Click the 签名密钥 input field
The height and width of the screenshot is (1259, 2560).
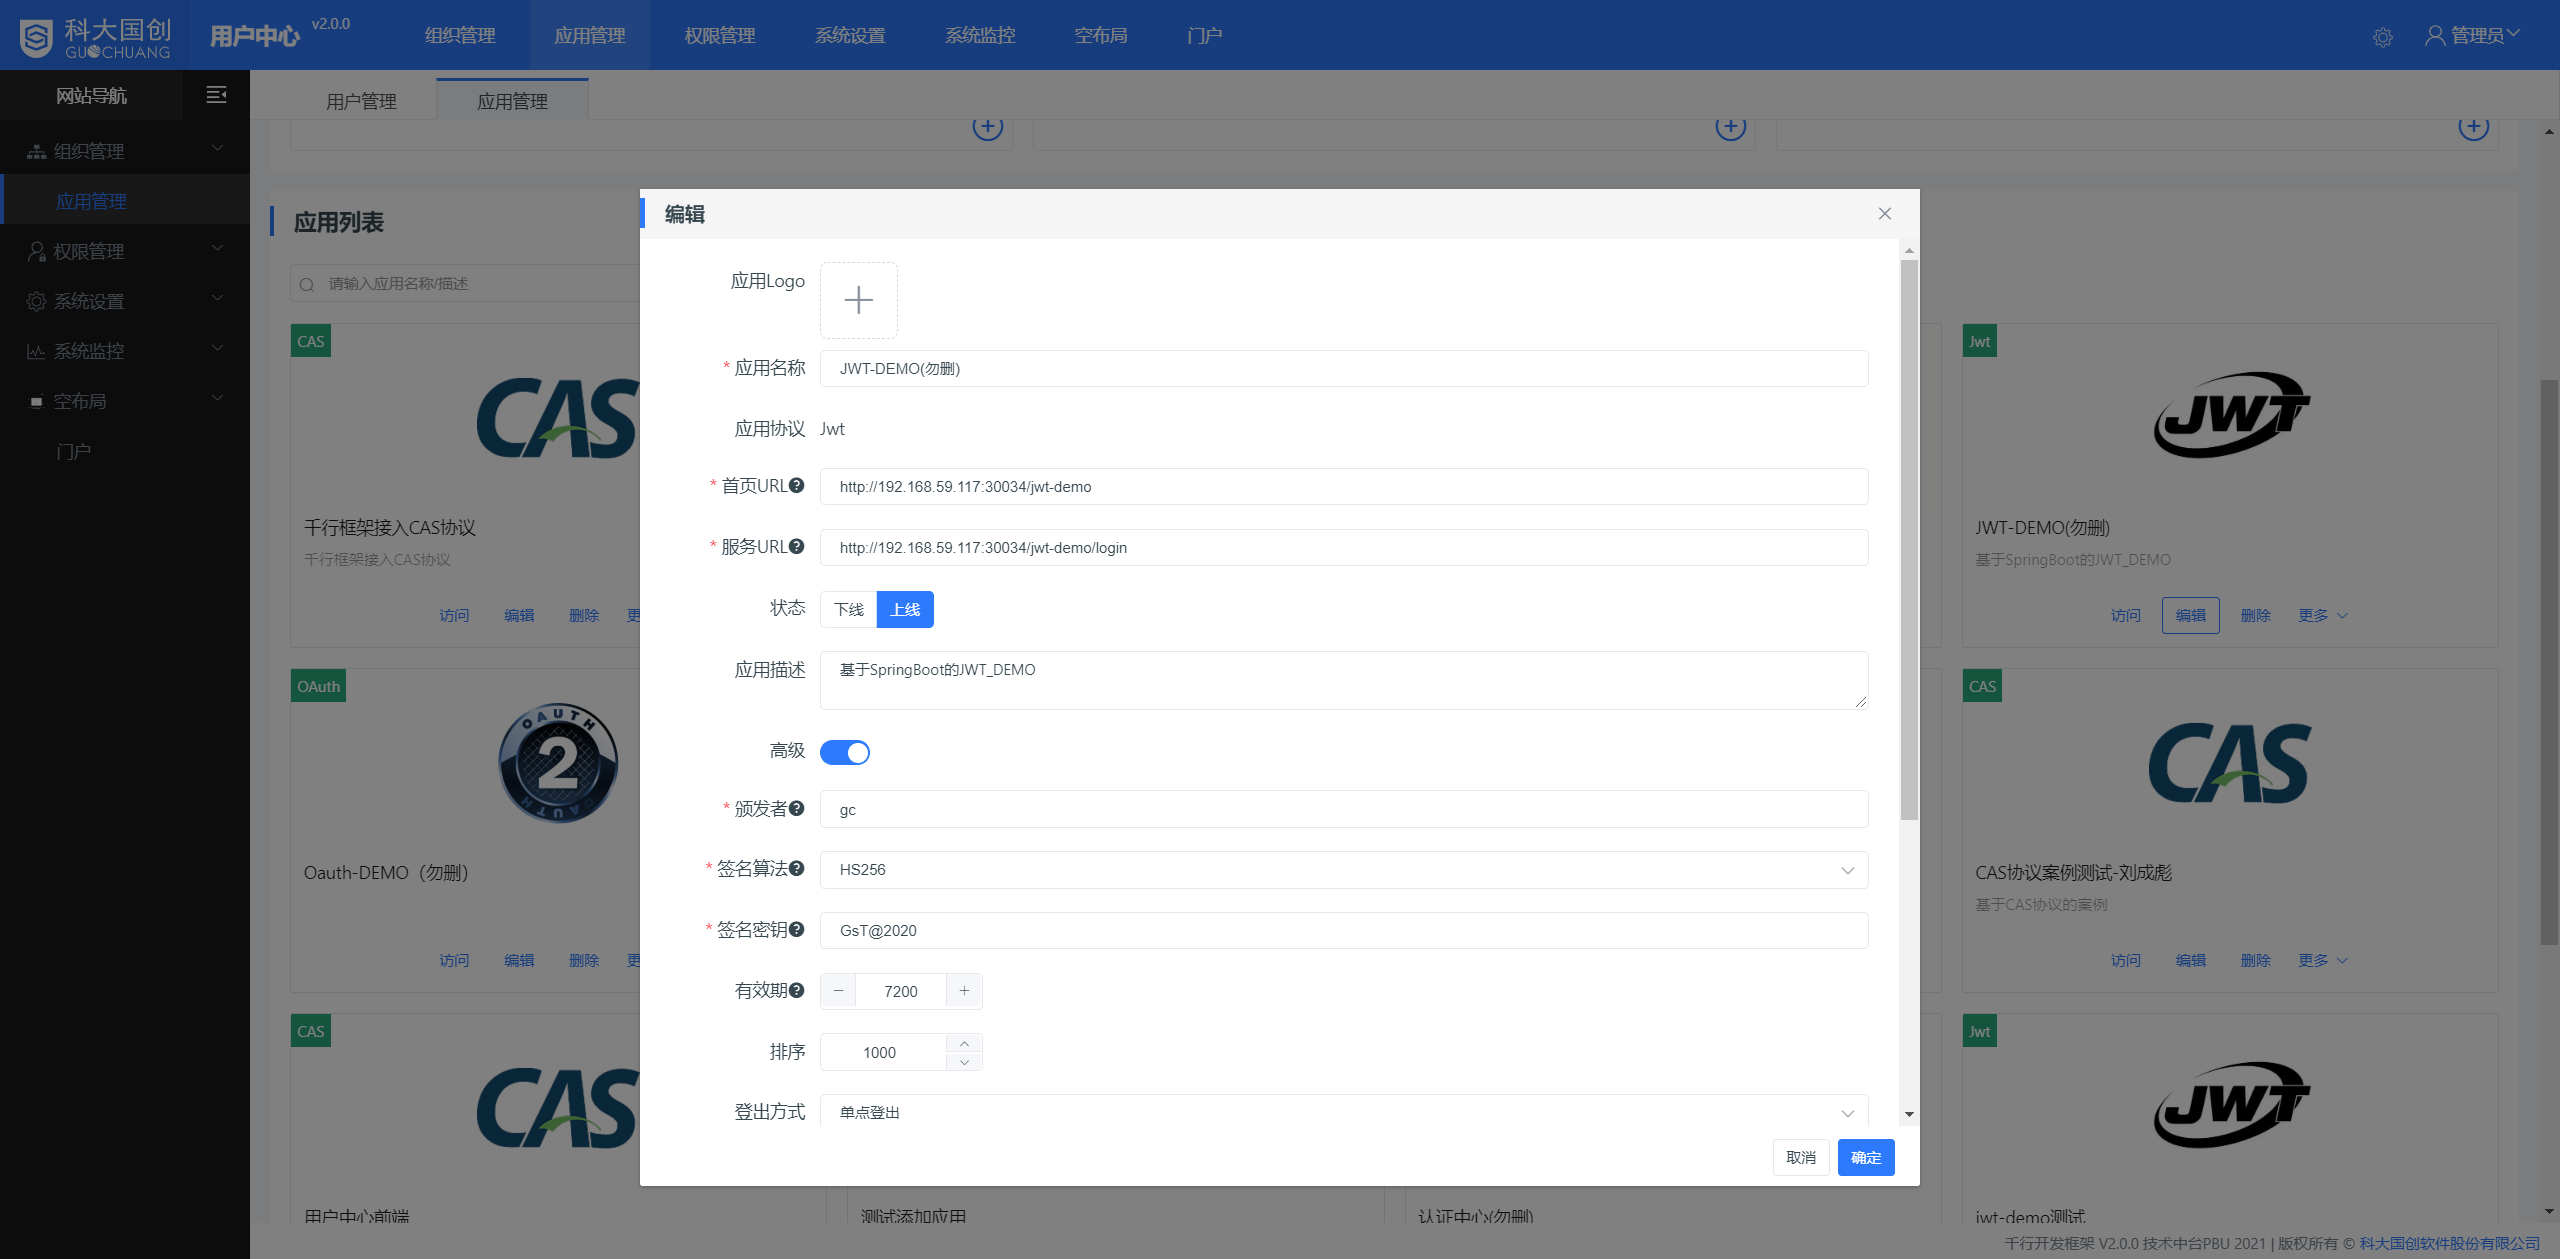click(1344, 930)
